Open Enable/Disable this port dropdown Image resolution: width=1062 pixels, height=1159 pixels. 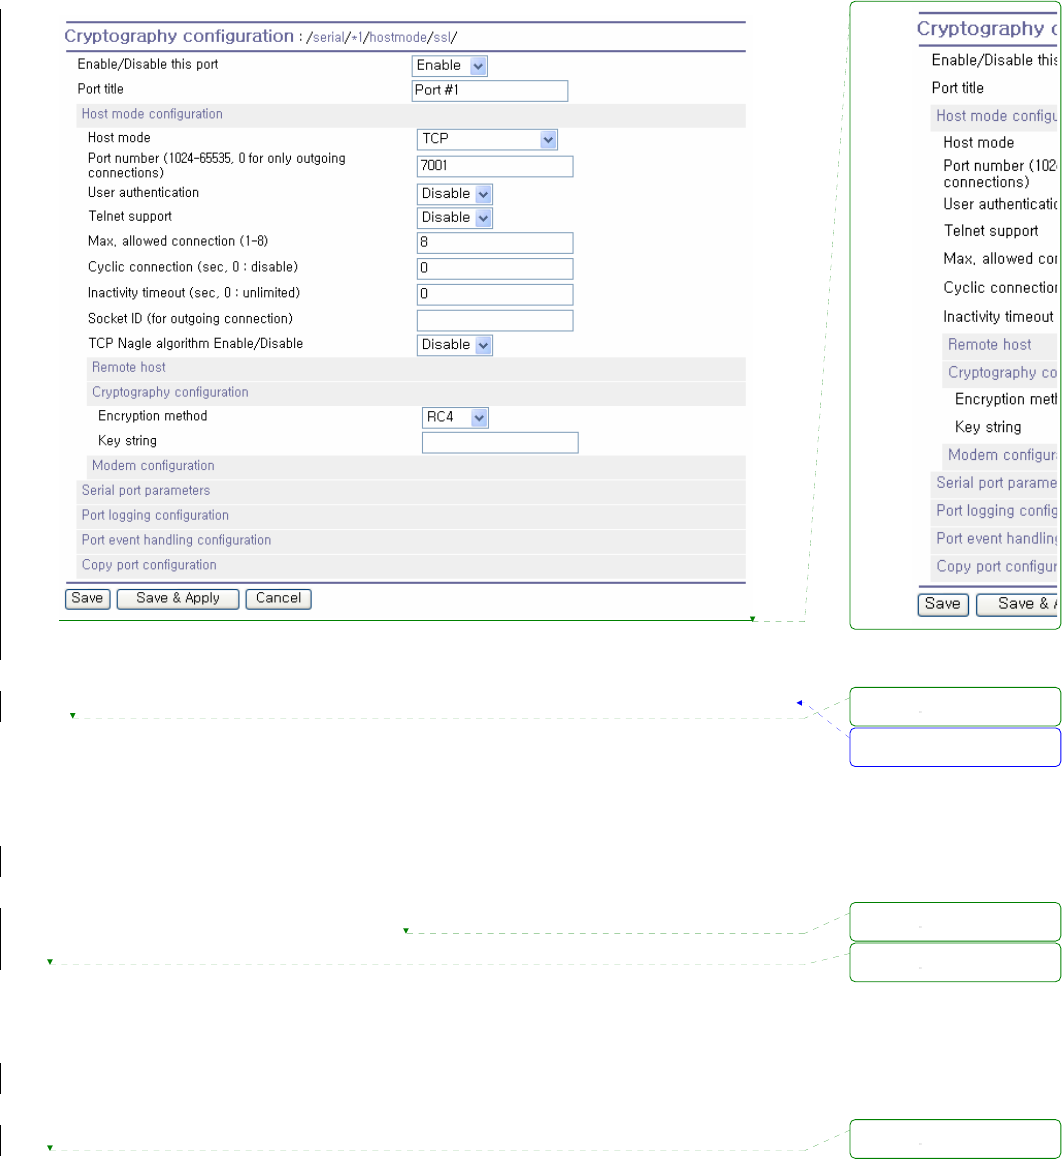pyautogui.click(x=449, y=66)
